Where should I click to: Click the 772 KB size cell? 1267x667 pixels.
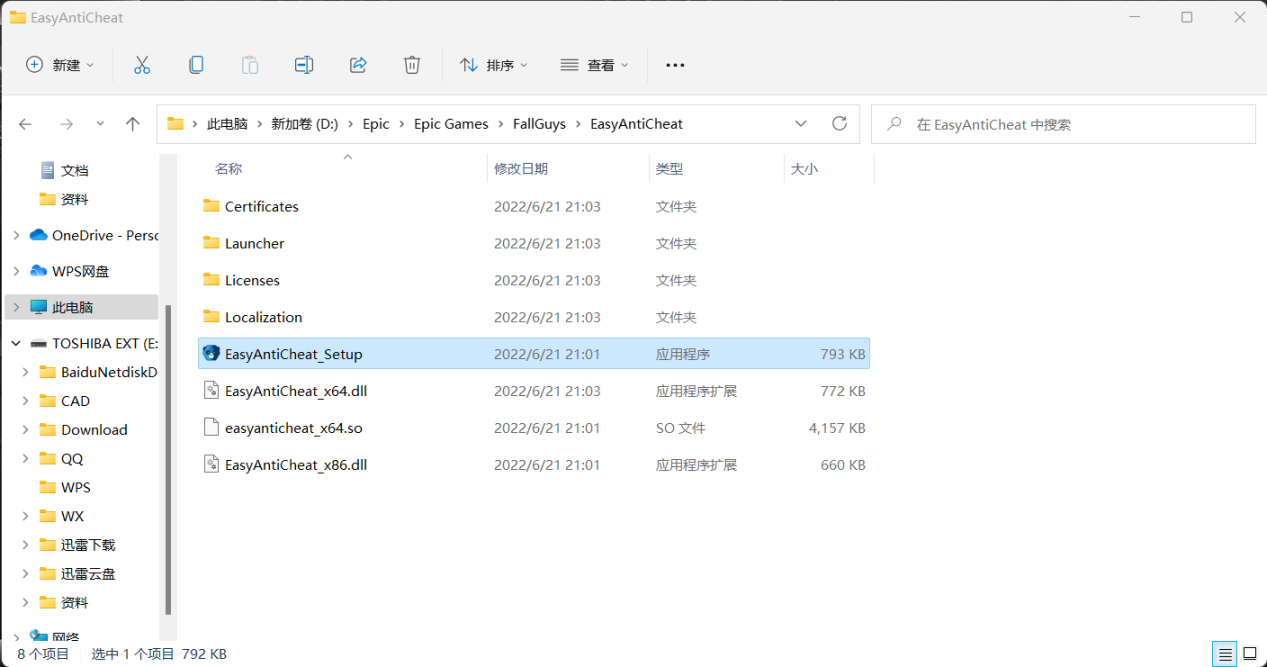coord(843,391)
